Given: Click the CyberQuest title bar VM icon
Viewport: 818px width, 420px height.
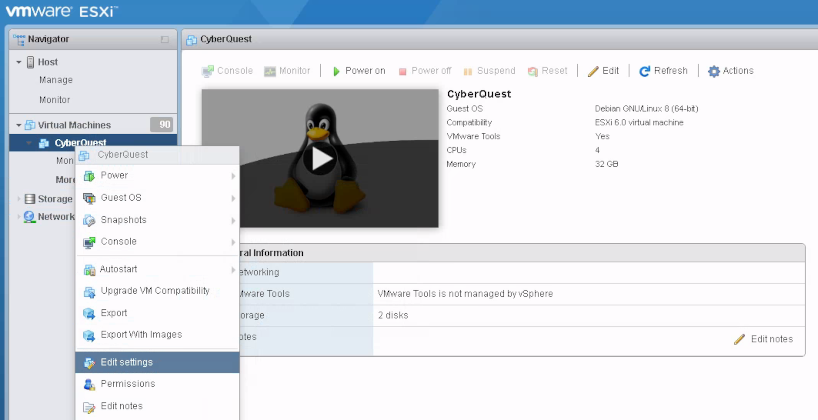Looking at the screenshot, I should [191, 40].
